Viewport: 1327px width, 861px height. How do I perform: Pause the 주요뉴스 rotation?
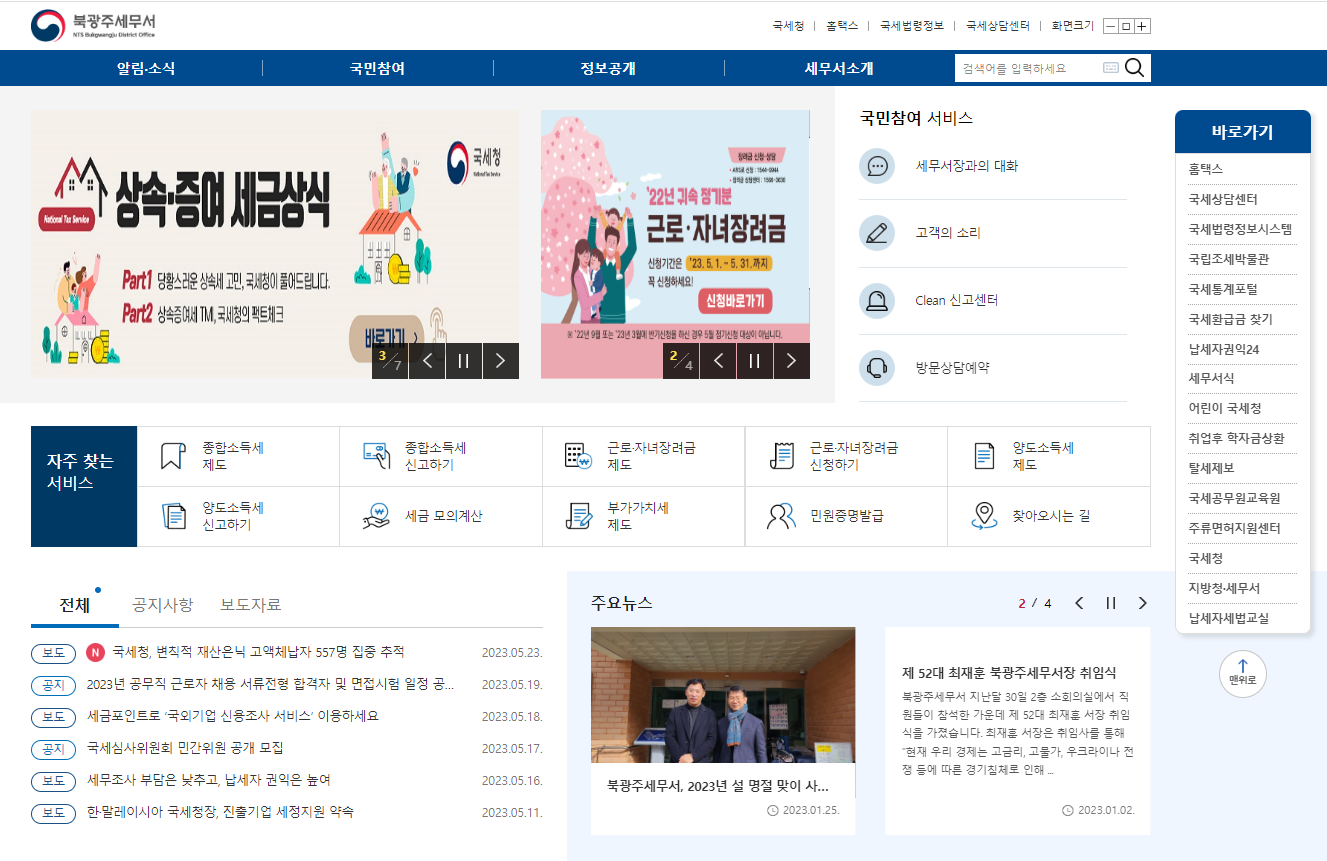1111,603
